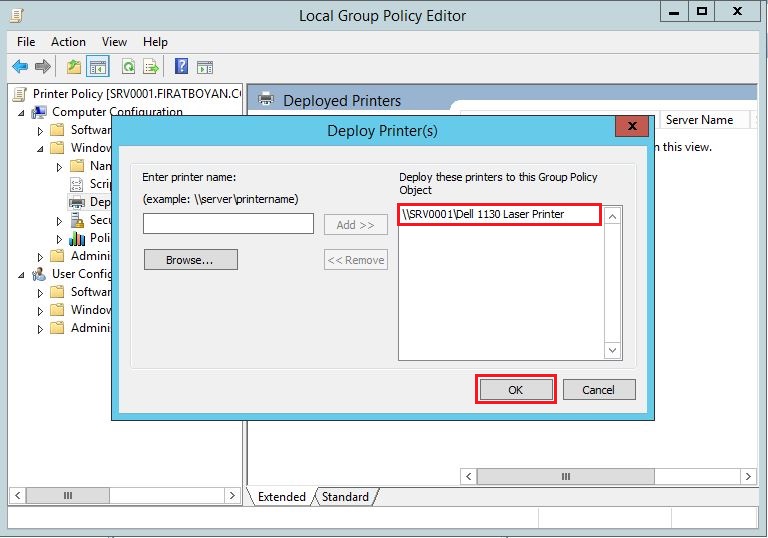This screenshot has width=768, height=538.
Task: Switch to the Standard tab
Action: 345,497
